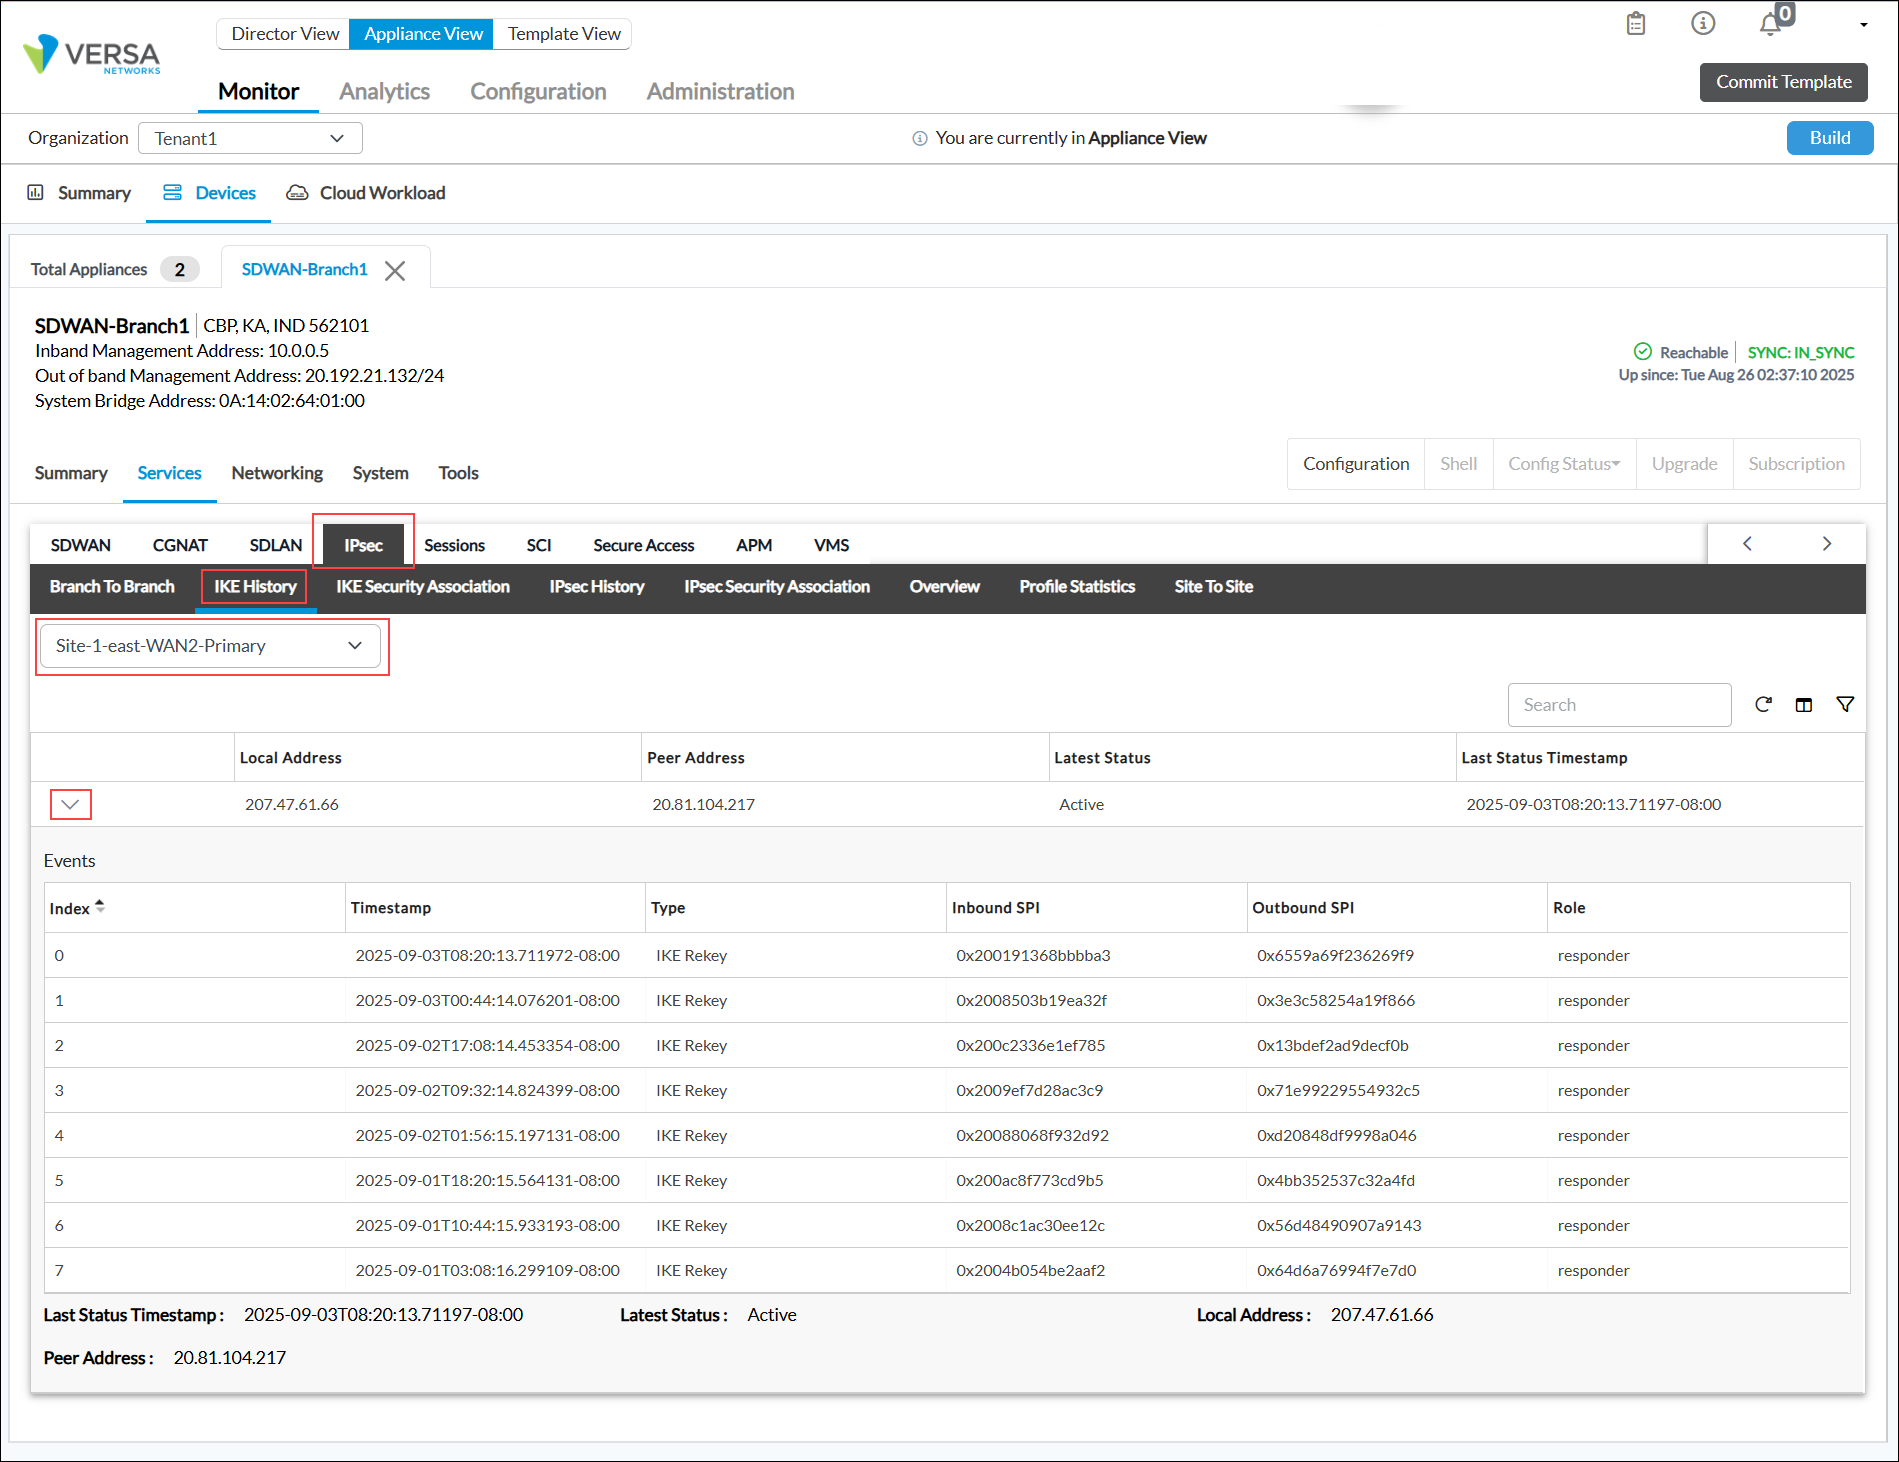1899x1462 pixels.
Task: Open the column selector icon
Action: pos(1804,705)
